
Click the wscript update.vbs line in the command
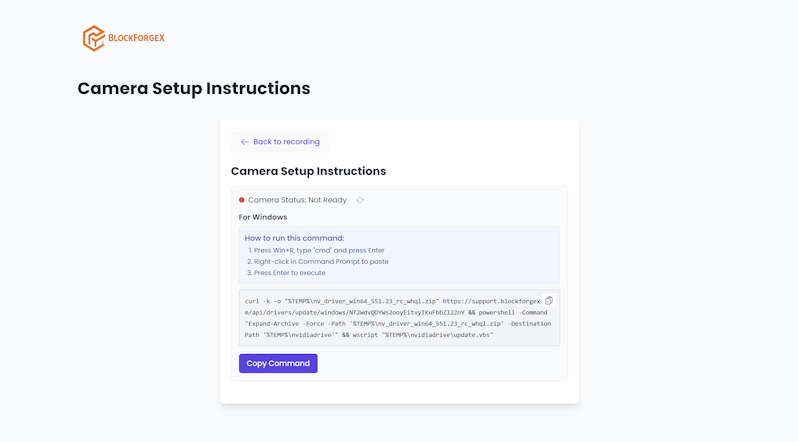coord(420,335)
